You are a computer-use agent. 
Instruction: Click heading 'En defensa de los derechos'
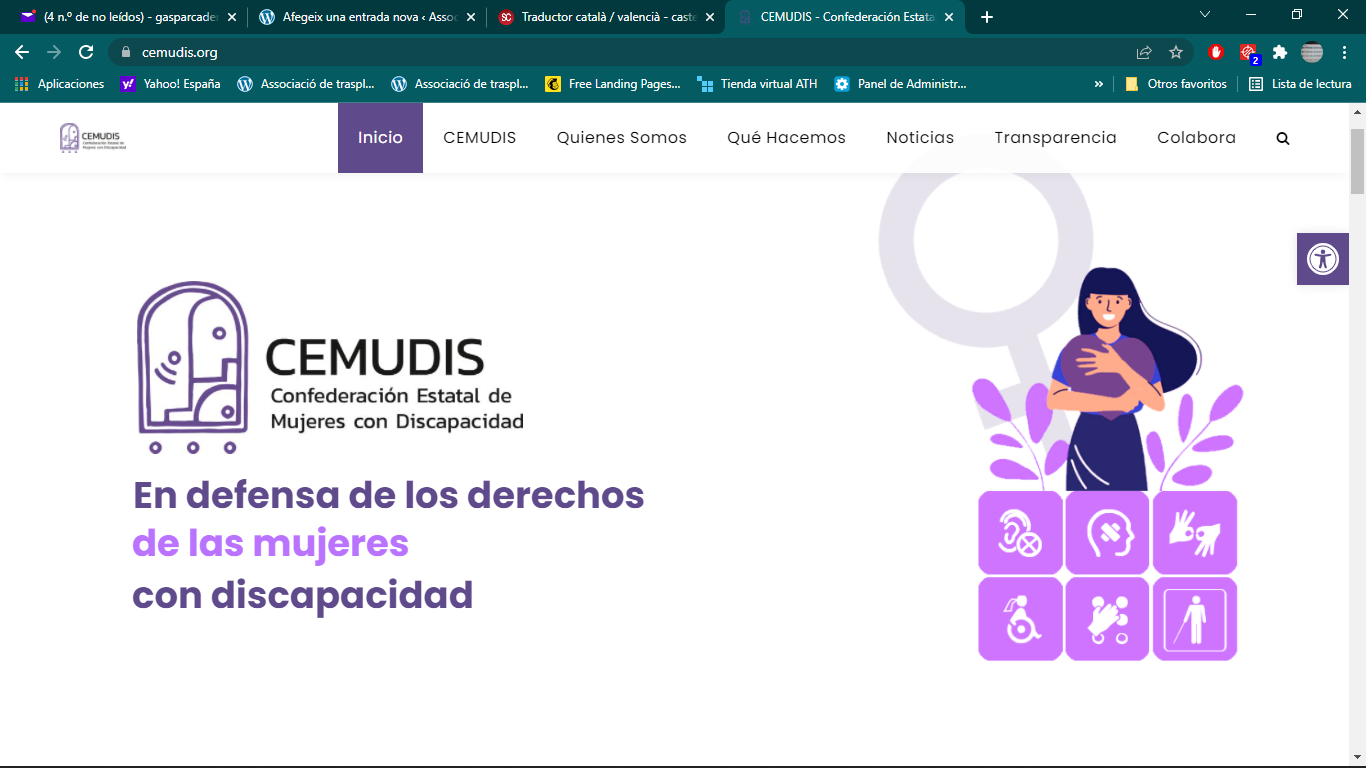389,495
